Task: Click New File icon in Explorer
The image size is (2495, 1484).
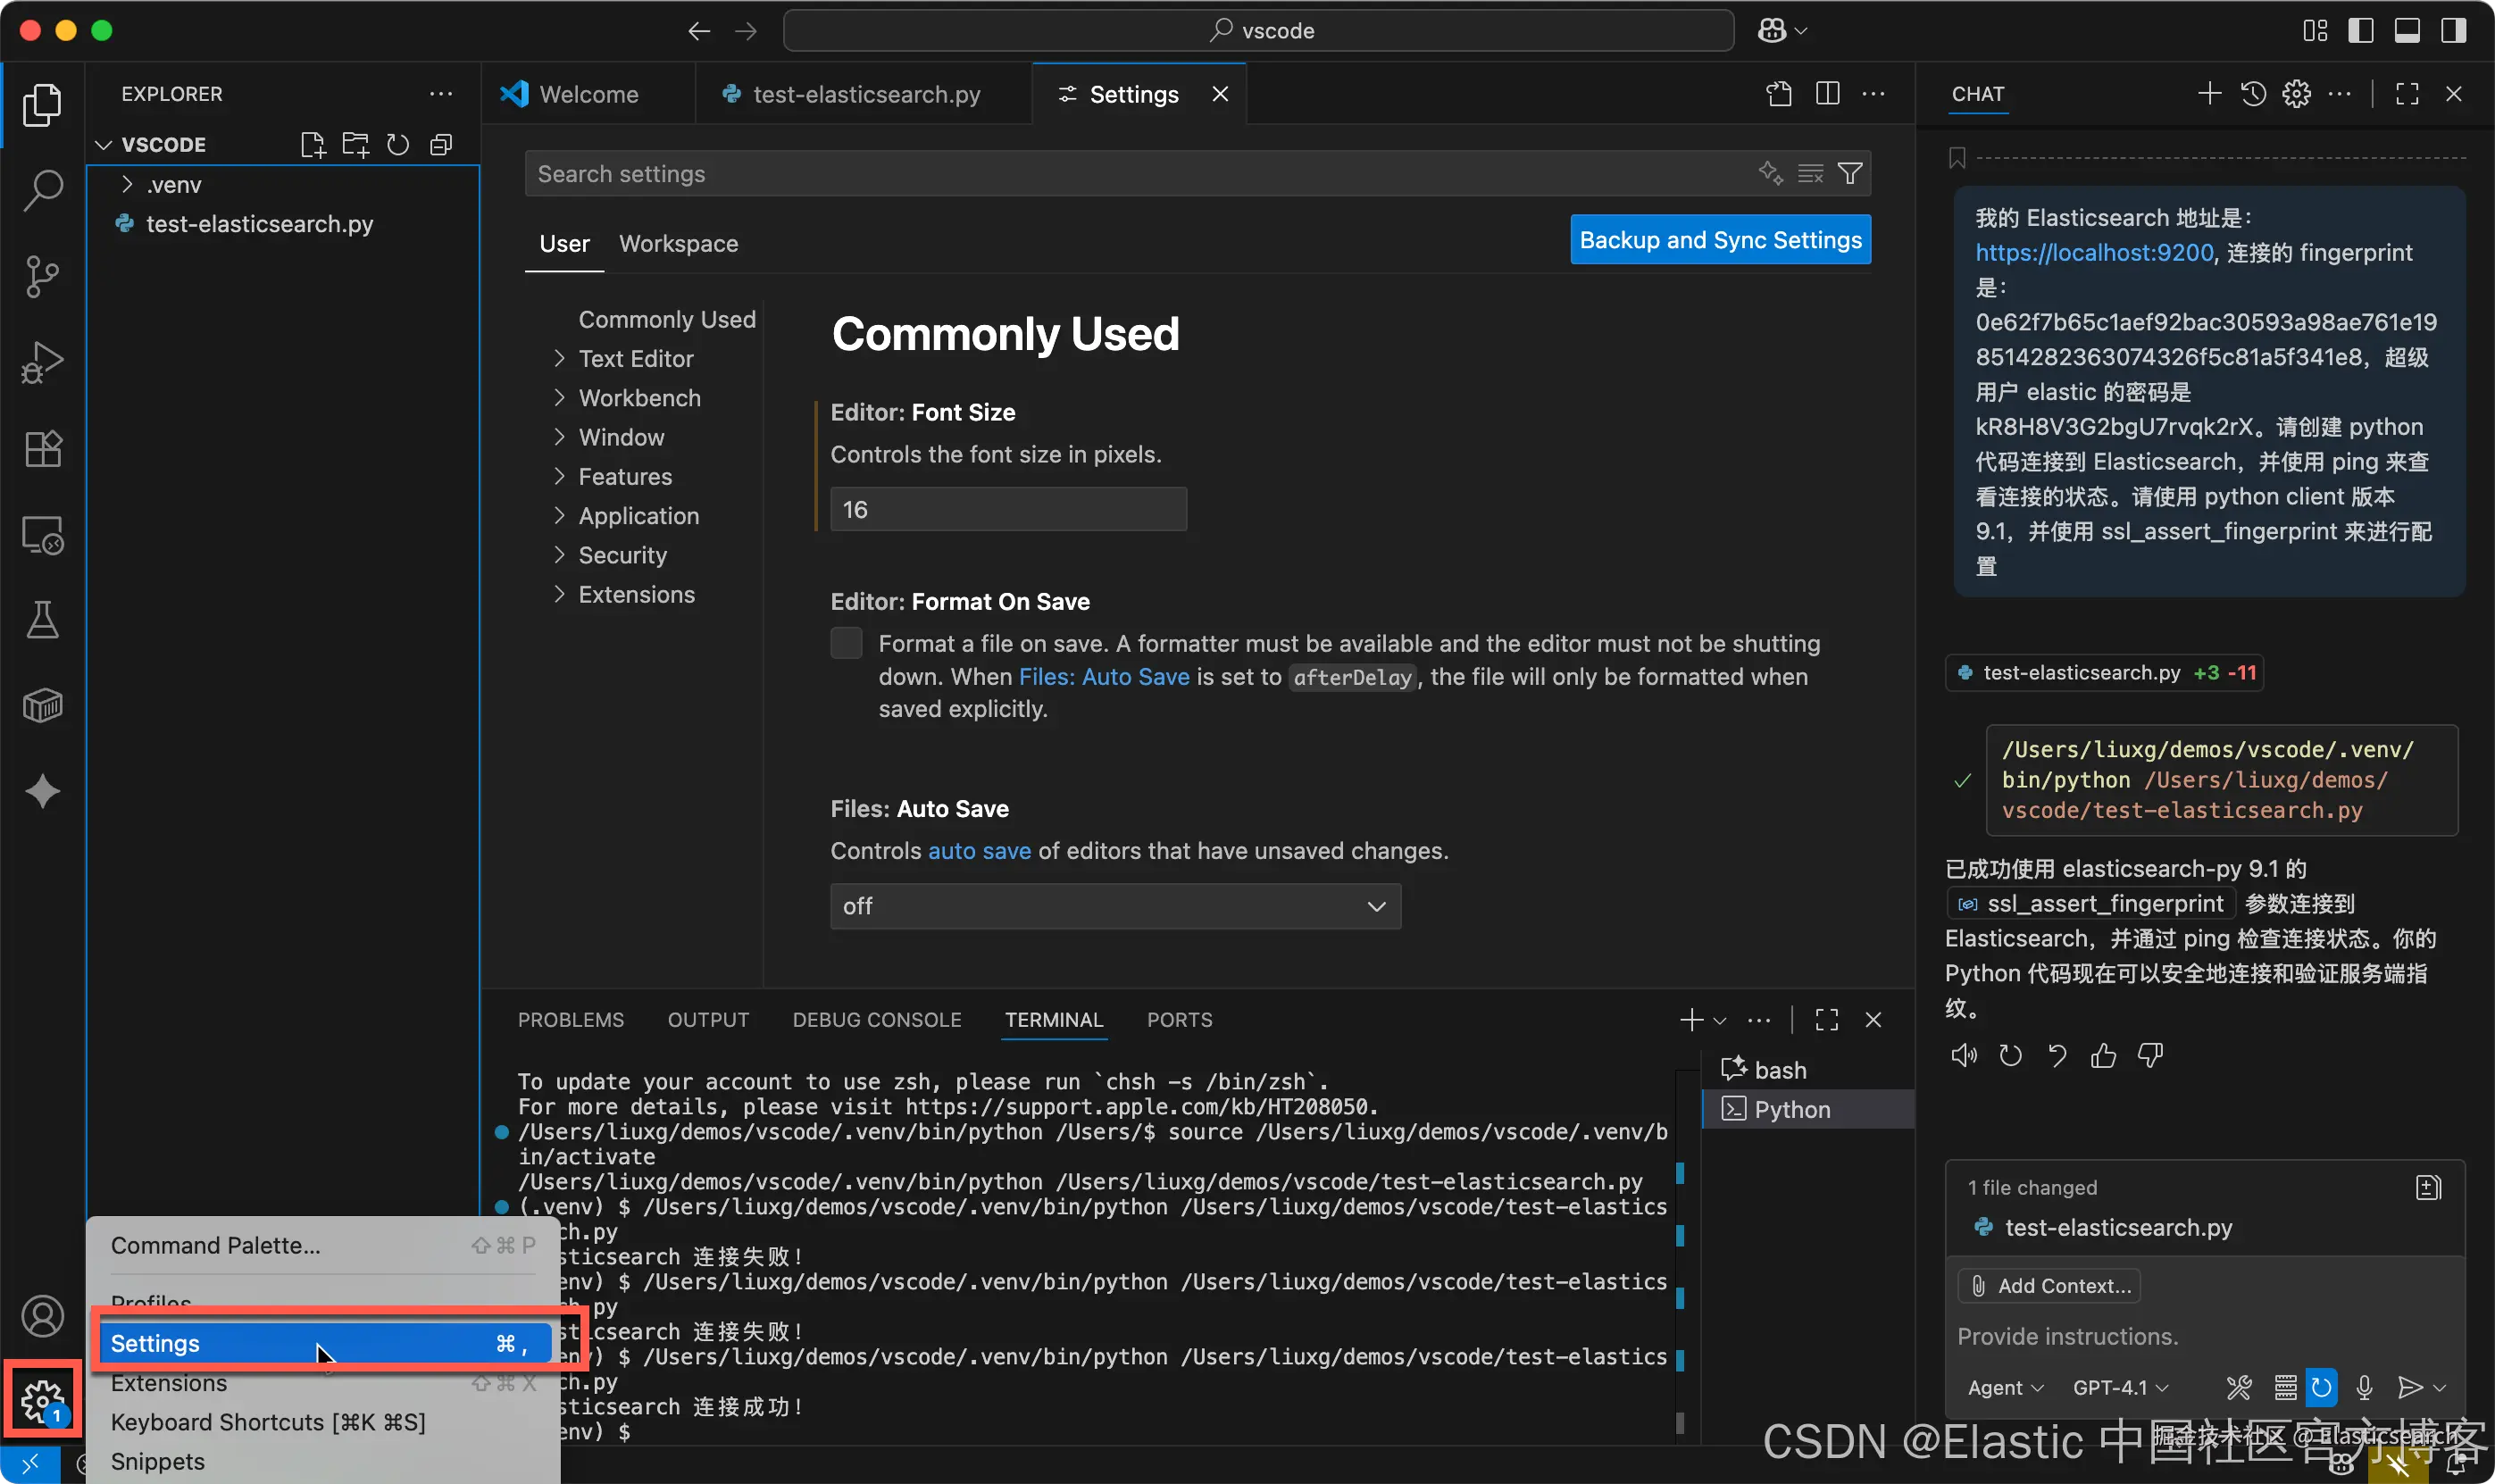Action: pyautogui.click(x=313, y=145)
